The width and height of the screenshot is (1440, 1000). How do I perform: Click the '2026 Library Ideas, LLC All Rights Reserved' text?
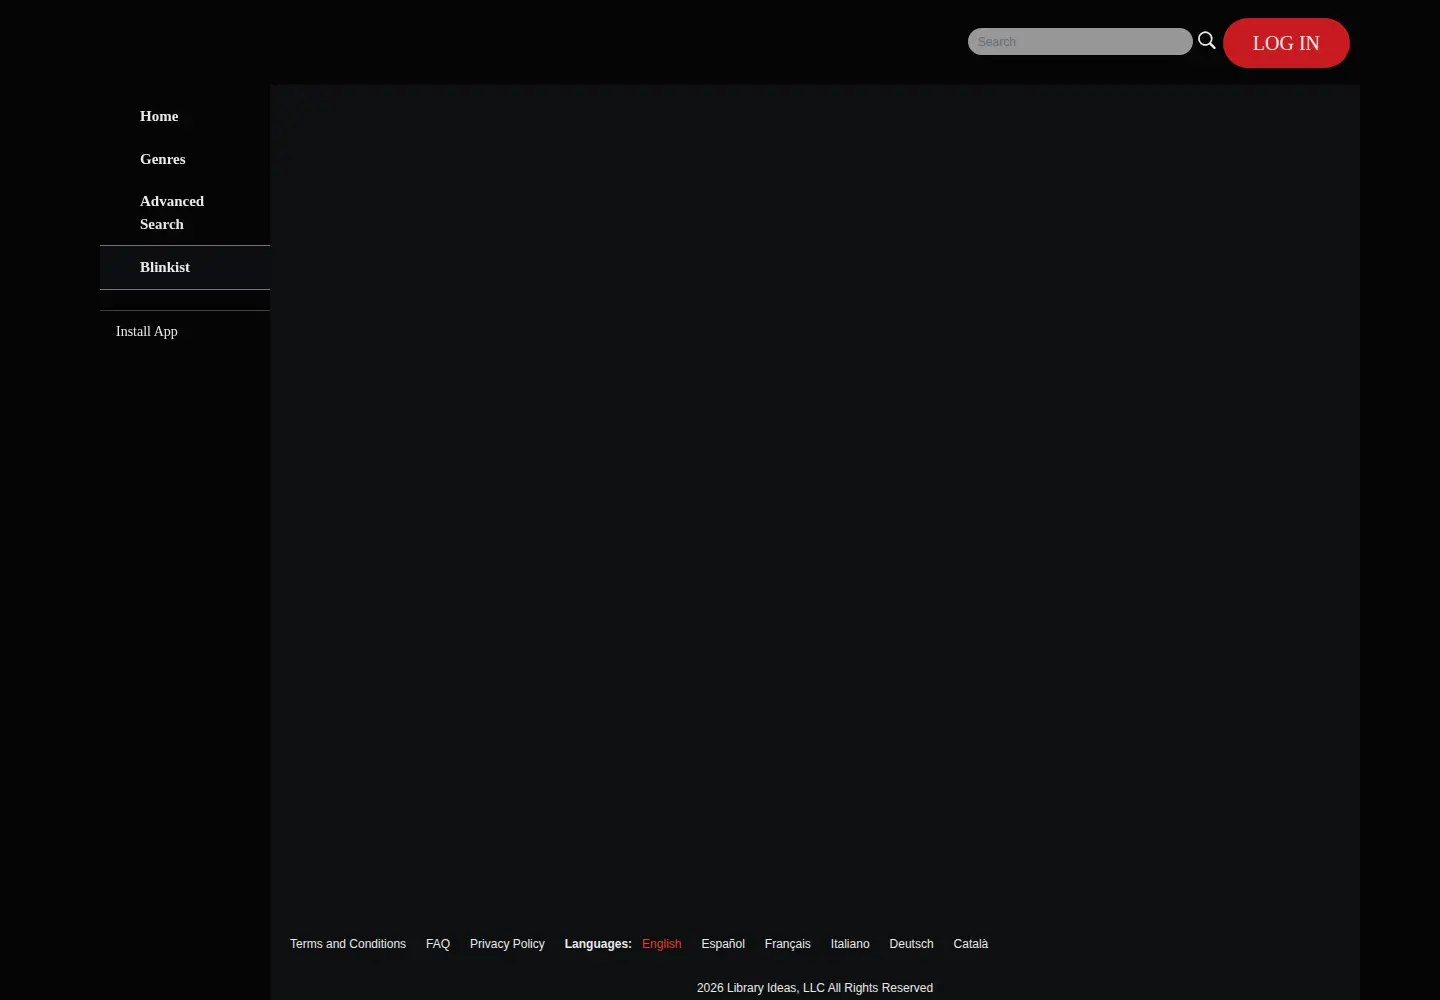pos(815,988)
